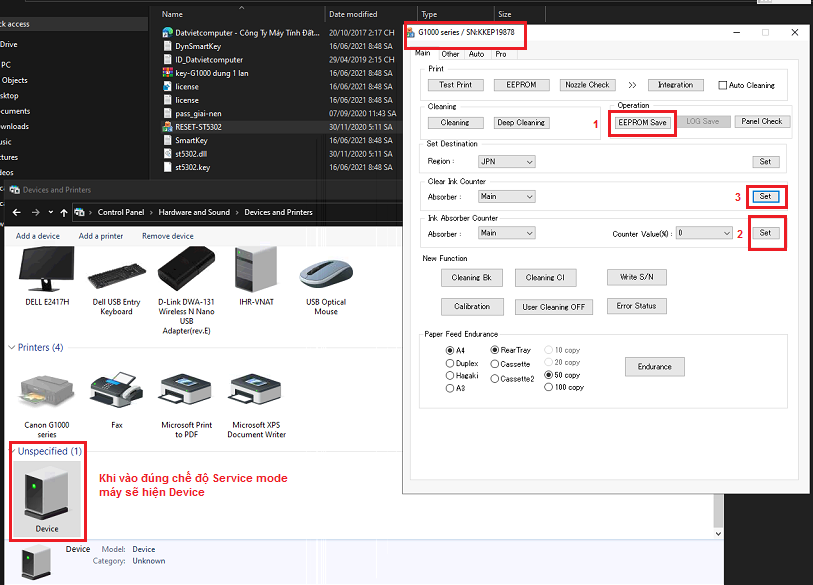813x585 pixels.
Task: Select the 50 copy radio button
Action: click(548, 374)
